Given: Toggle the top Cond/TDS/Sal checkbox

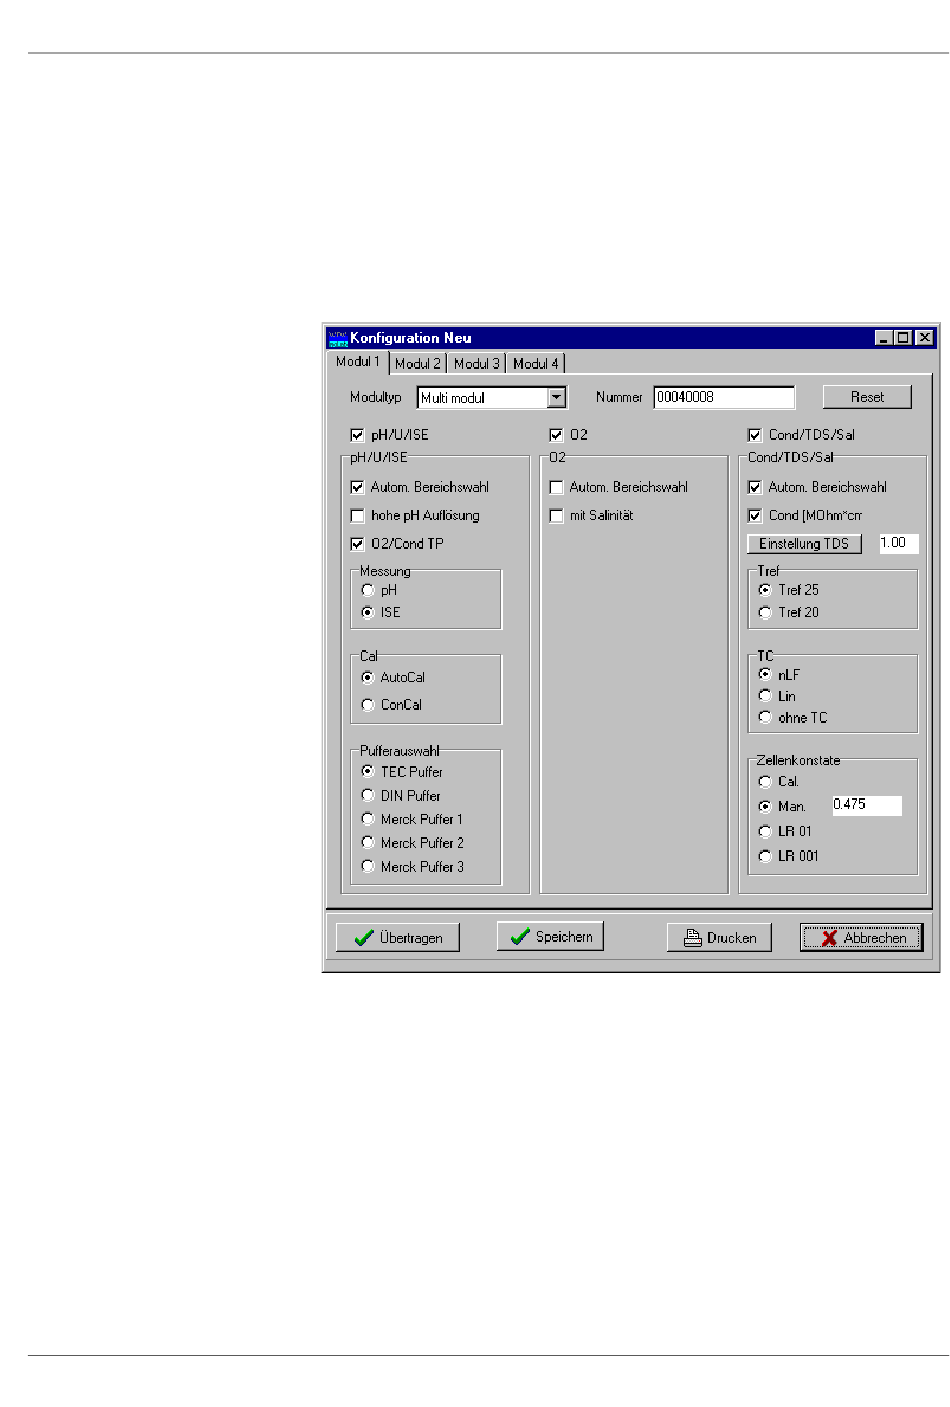Looking at the screenshot, I should (755, 435).
